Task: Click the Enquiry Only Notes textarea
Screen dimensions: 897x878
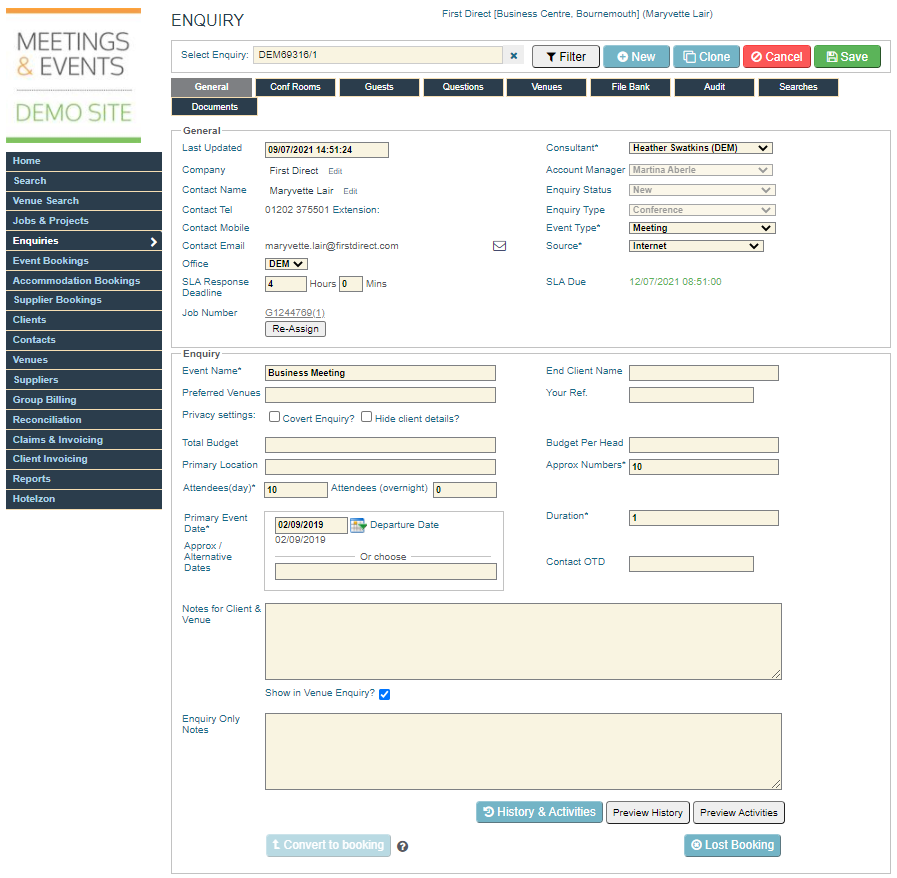Action: 523,752
